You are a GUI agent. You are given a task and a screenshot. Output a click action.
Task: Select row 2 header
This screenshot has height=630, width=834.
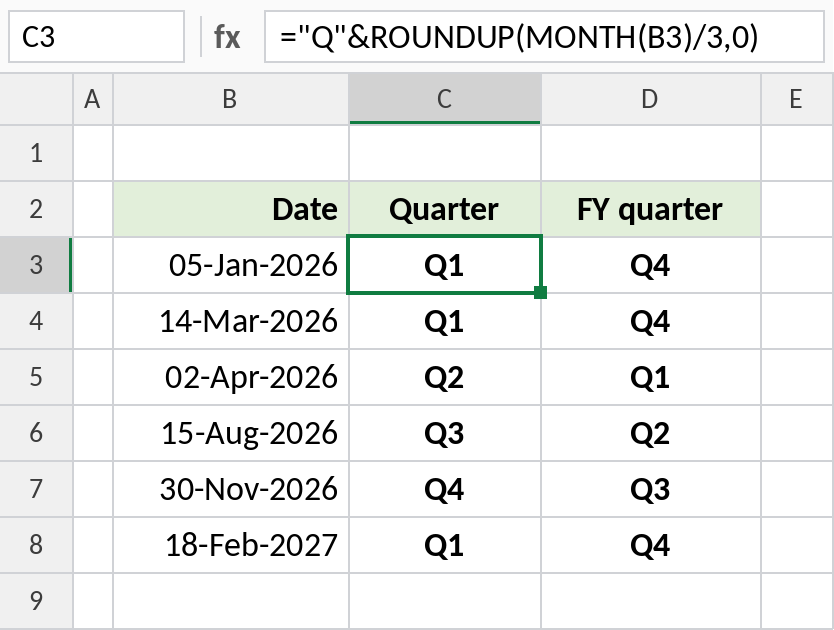tap(36, 209)
